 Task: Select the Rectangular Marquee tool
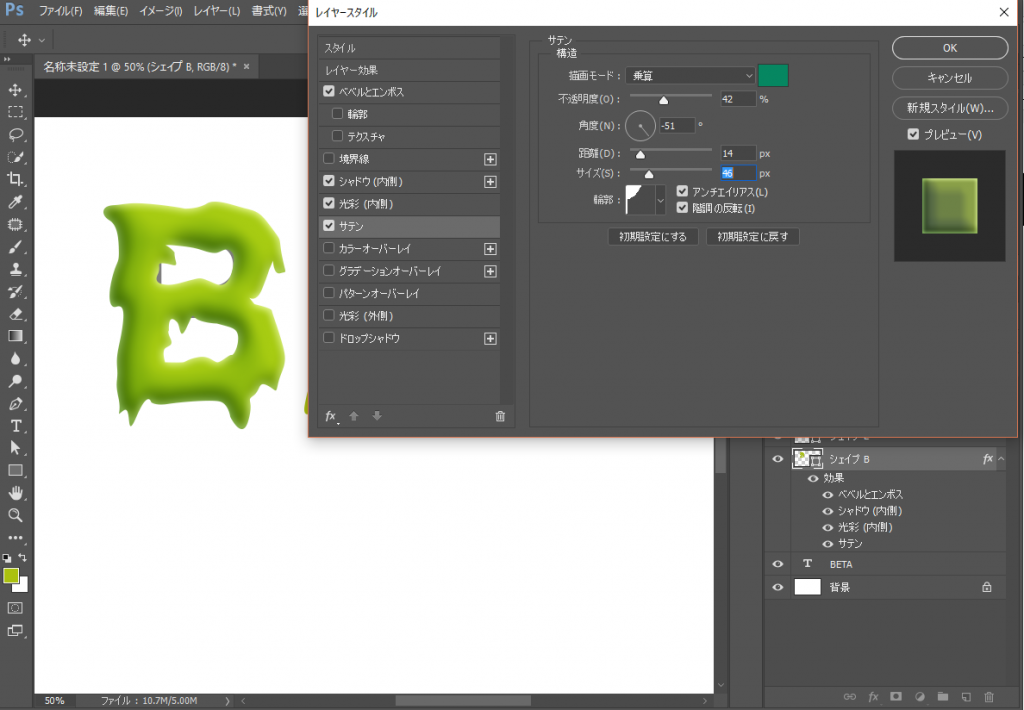click(16, 112)
